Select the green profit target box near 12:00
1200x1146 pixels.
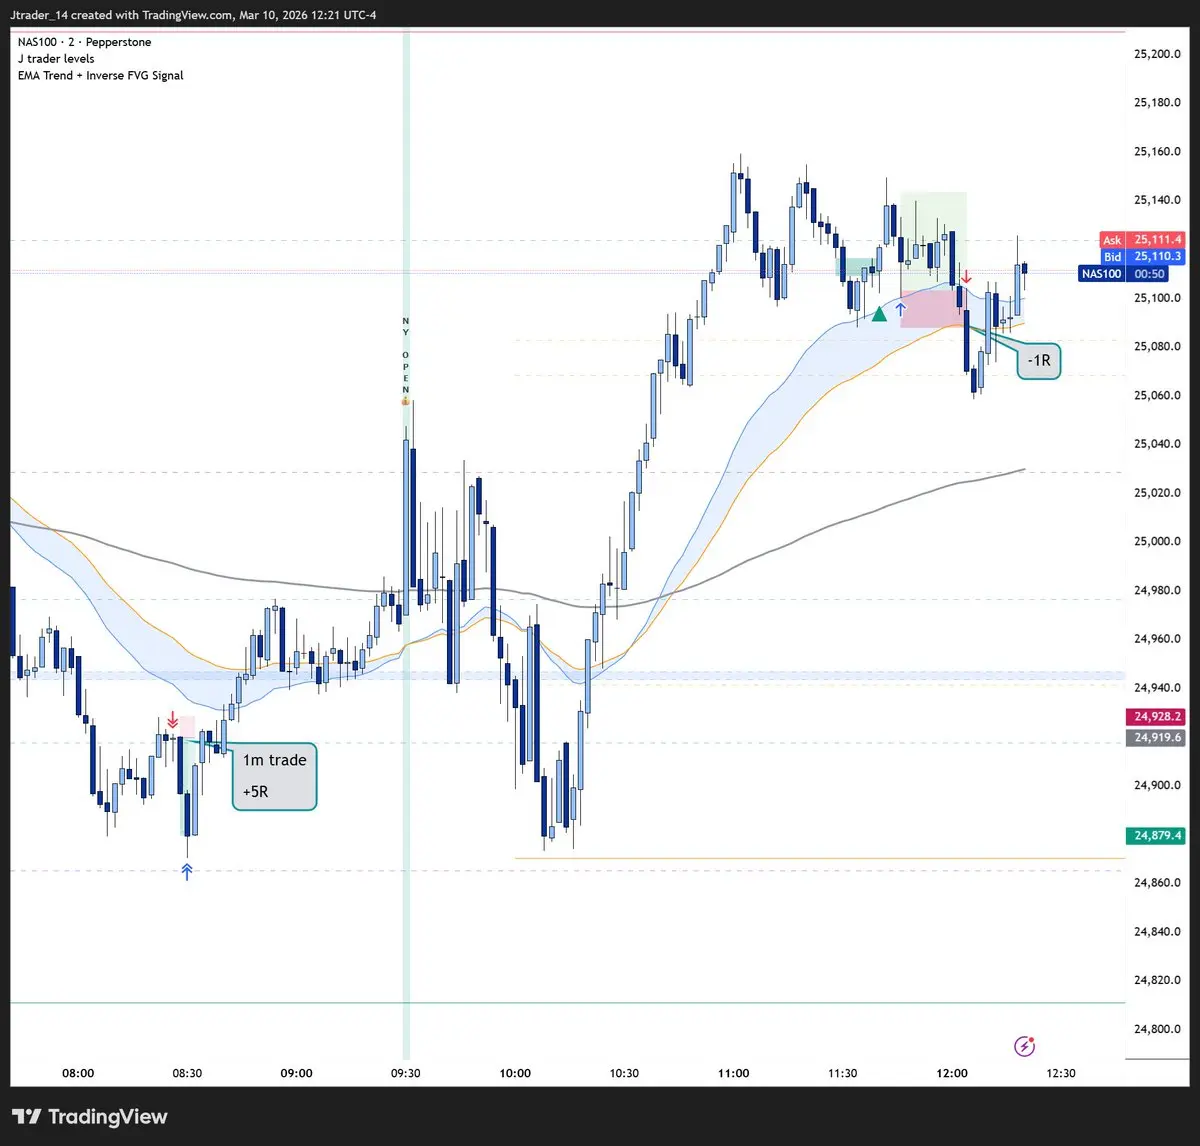933,242
